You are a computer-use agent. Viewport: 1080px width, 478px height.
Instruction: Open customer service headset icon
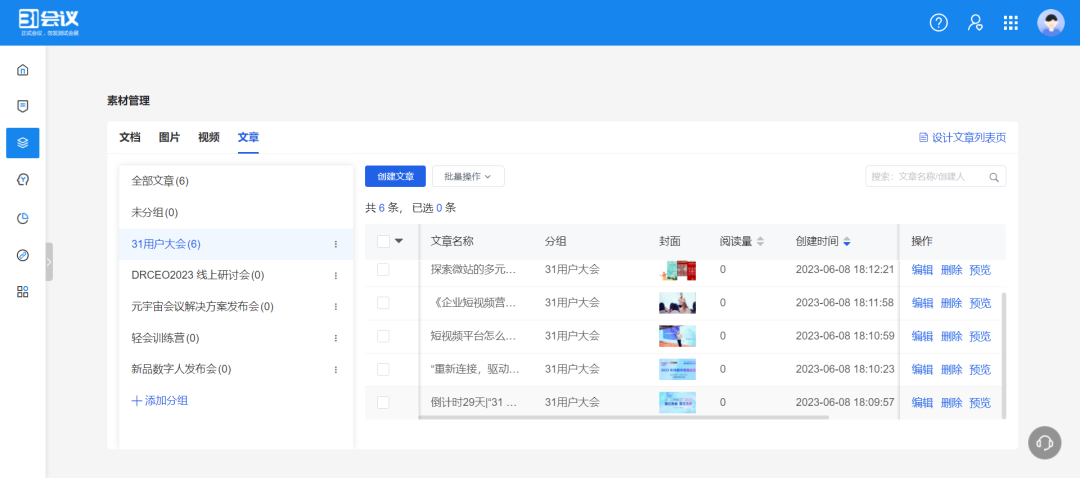pos(1044,442)
